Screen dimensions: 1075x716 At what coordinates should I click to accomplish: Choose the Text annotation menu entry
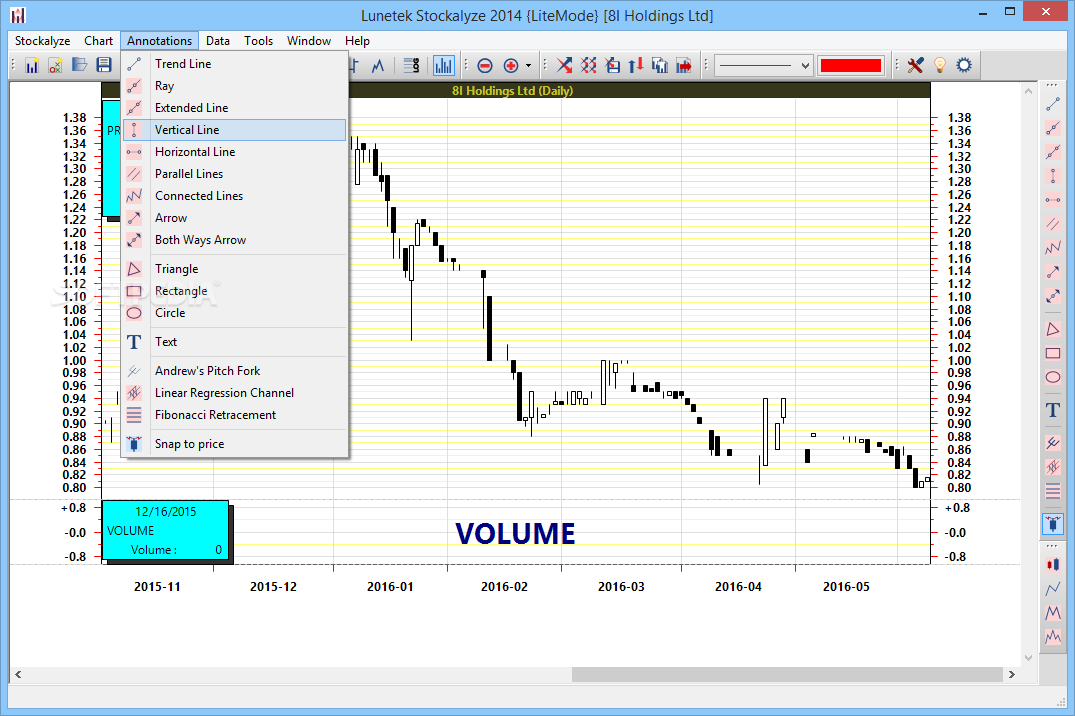pyautogui.click(x=234, y=342)
